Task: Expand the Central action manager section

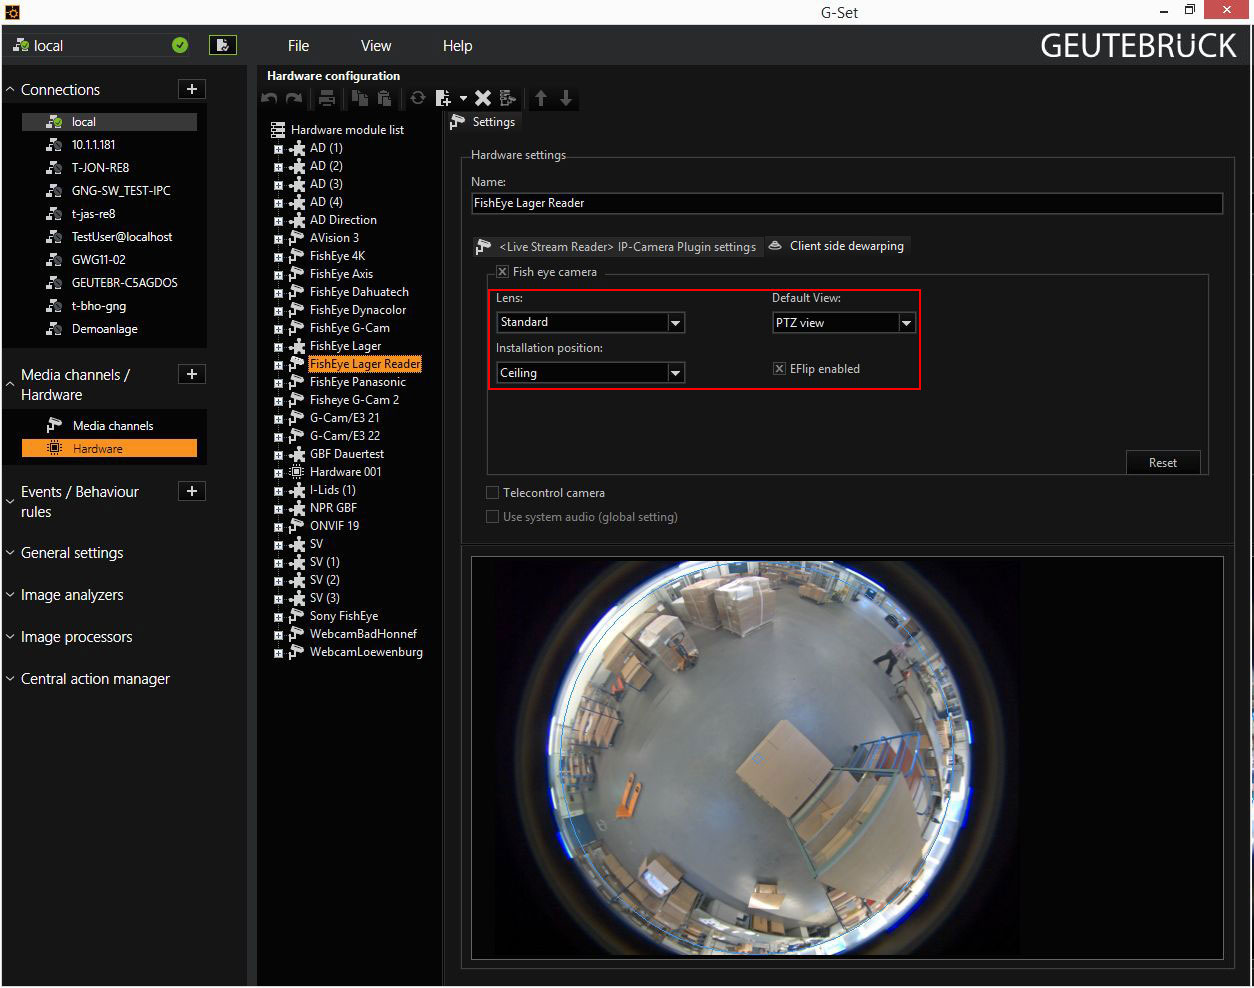Action: point(10,679)
